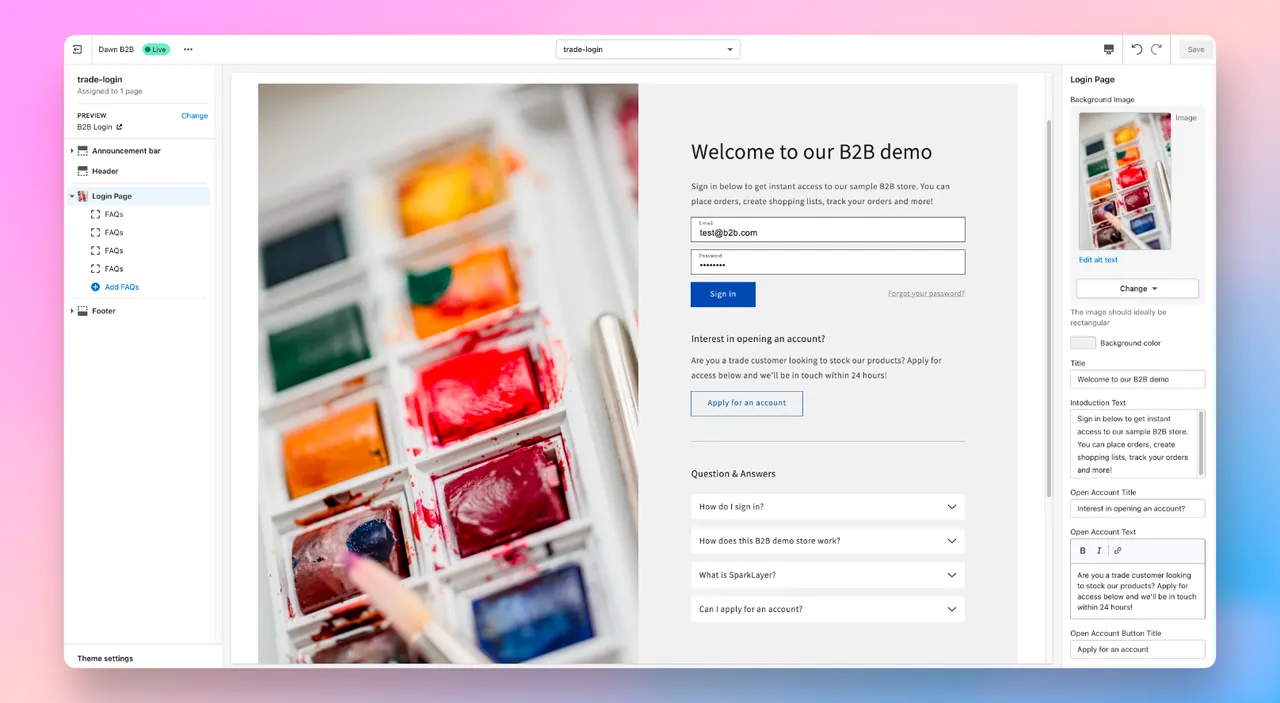Open the desktop preview icon
This screenshot has height=703, width=1280.
[1108, 48]
